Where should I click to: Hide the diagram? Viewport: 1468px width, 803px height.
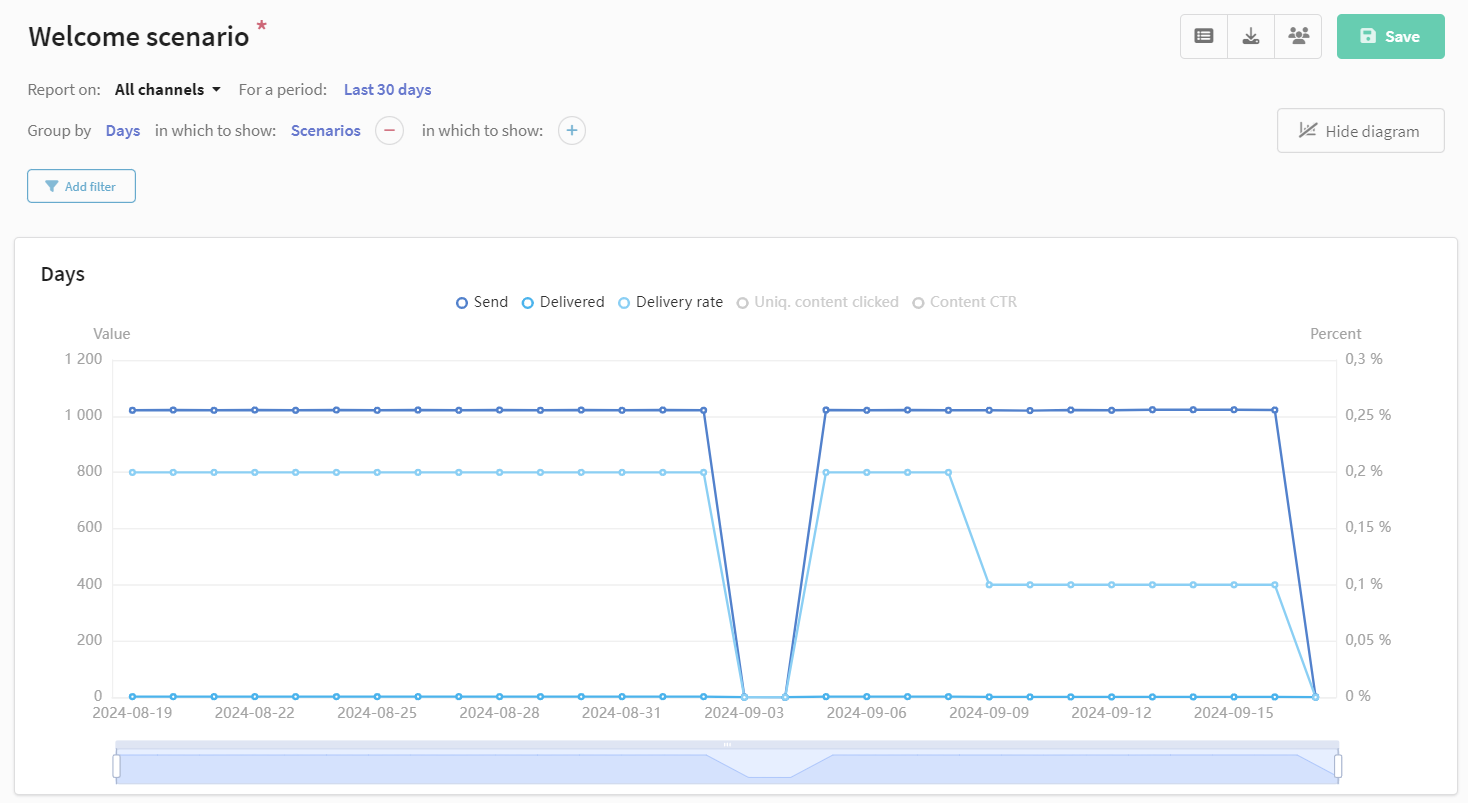click(x=1360, y=130)
